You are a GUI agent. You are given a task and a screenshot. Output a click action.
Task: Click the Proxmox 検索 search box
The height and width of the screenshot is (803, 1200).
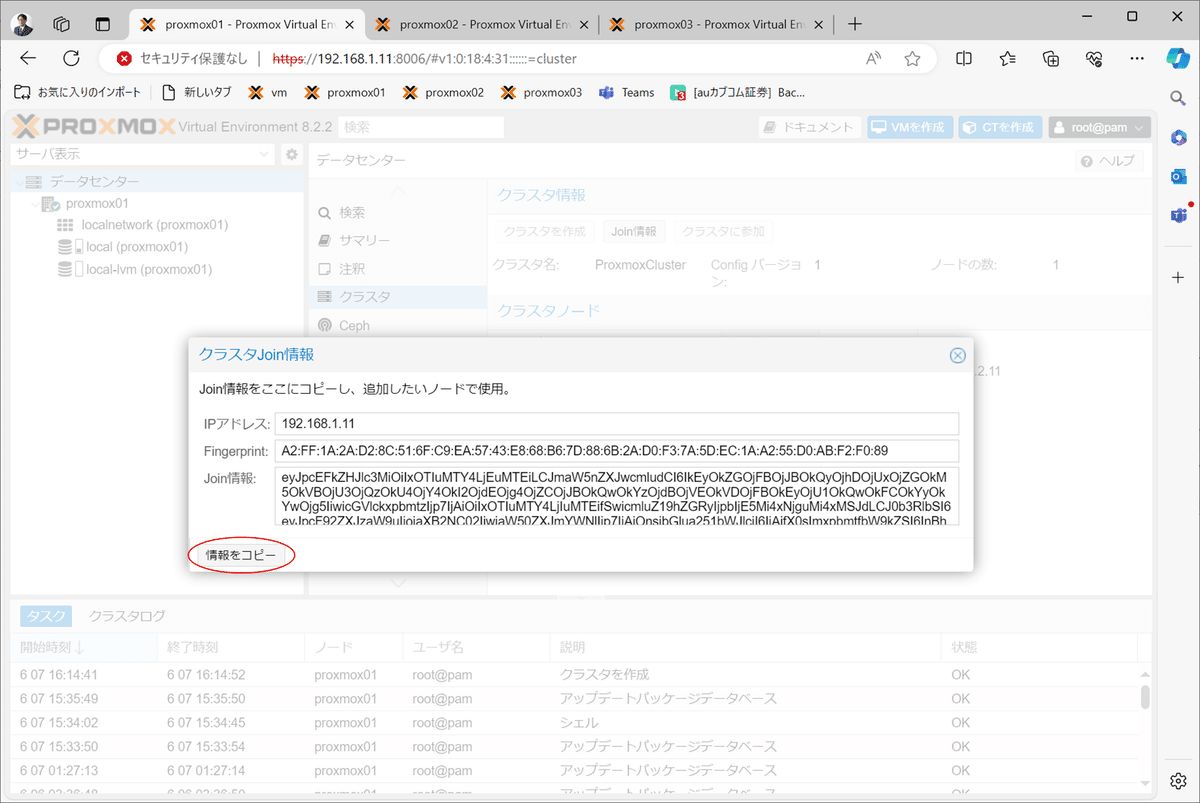tap(420, 127)
